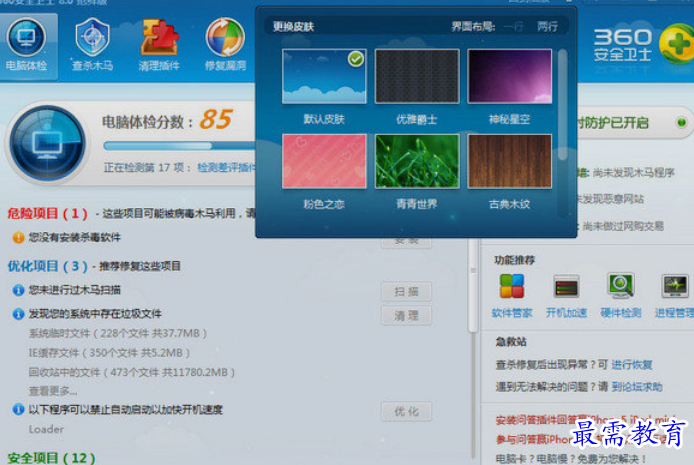Click the 360 green plus logo

[676, 44]
